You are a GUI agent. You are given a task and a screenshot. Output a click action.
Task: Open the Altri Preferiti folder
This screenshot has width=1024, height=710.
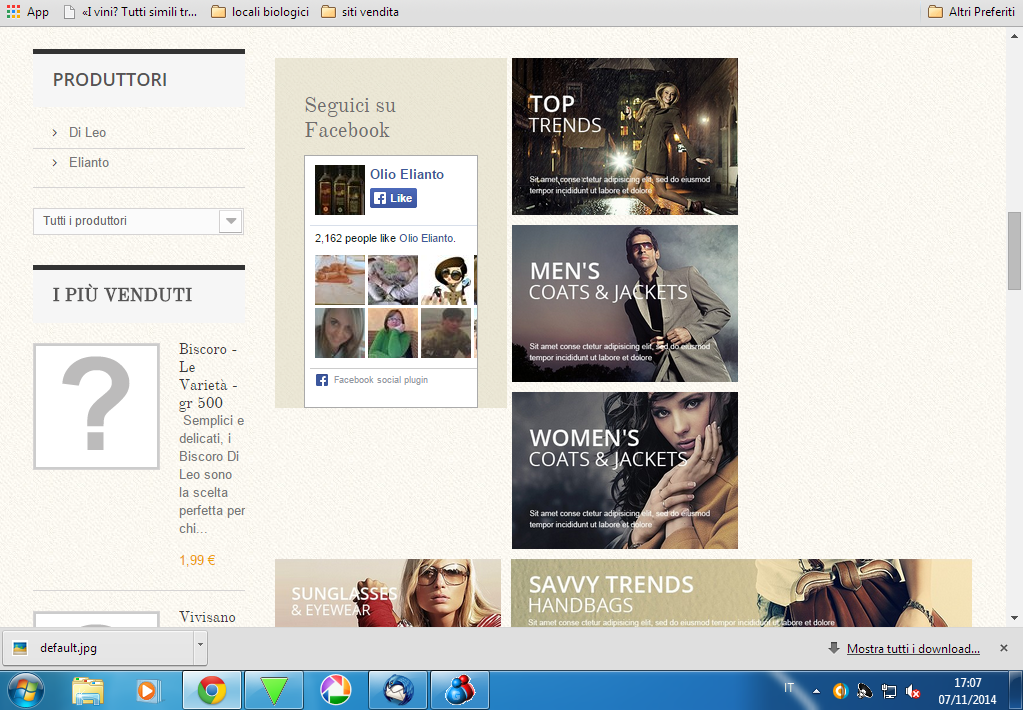[971, 12]
